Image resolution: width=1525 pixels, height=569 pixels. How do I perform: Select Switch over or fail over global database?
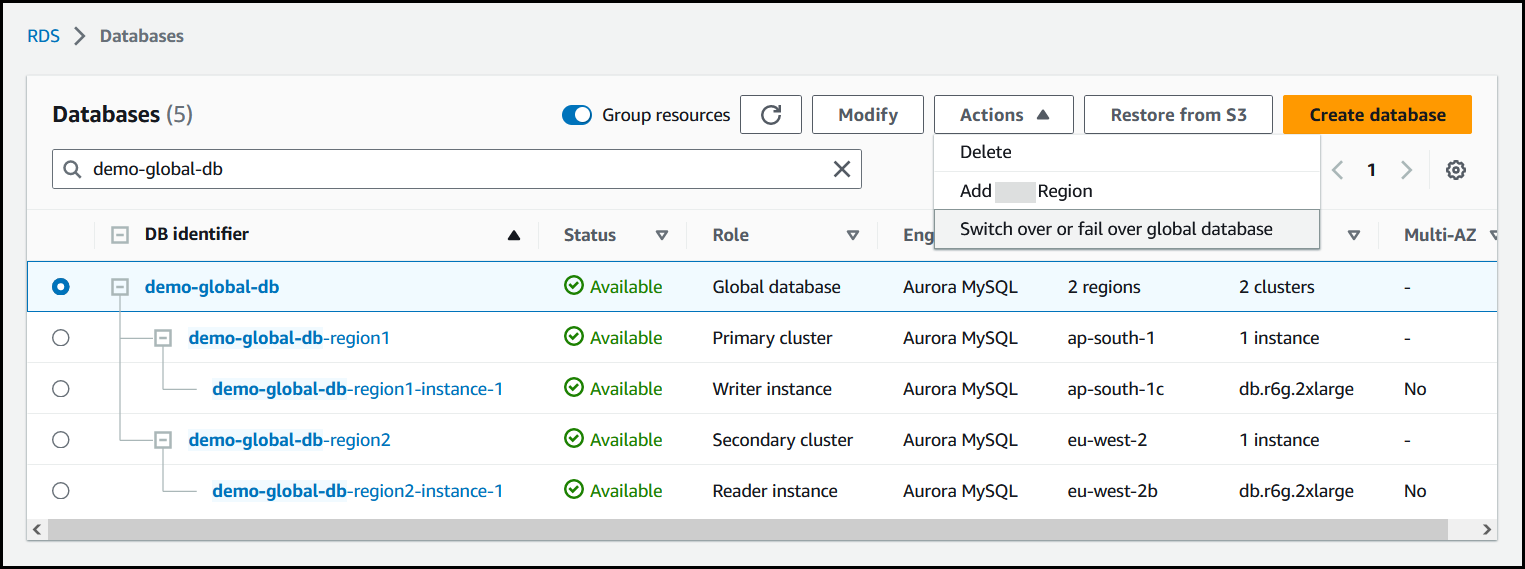(x=1116, y=229)
